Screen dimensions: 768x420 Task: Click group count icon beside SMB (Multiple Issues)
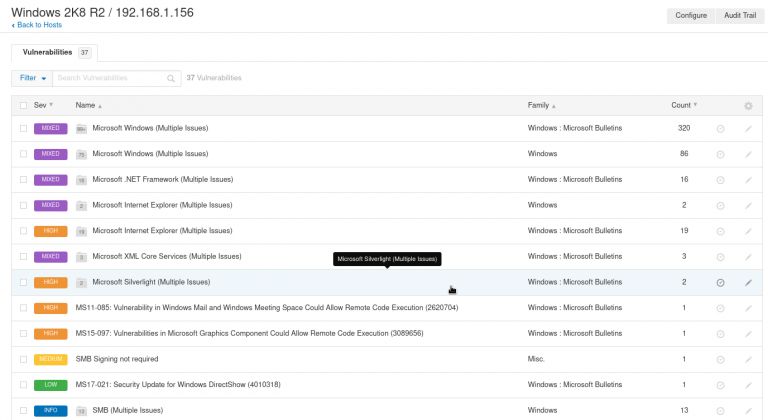[x=81, y=411]
